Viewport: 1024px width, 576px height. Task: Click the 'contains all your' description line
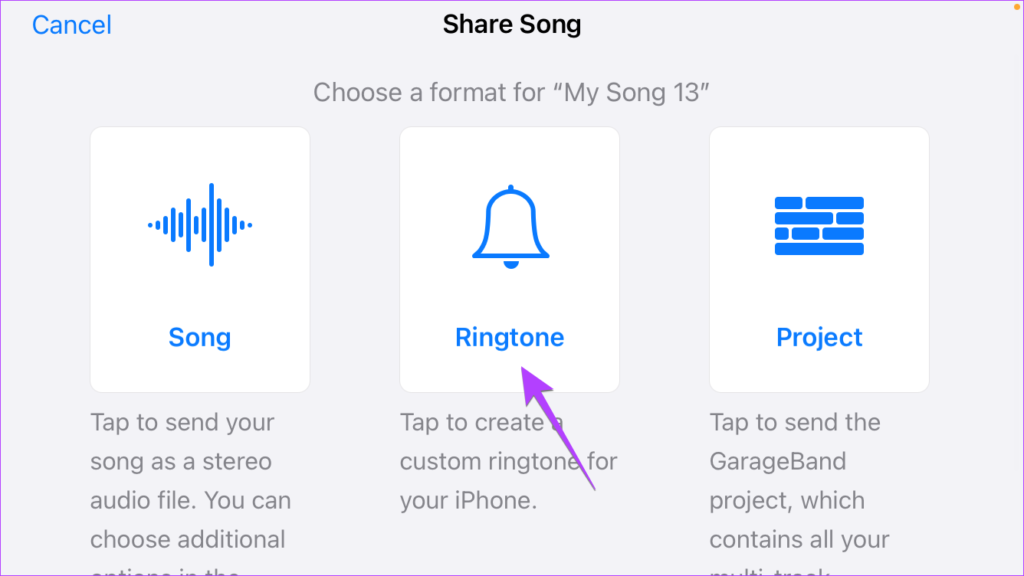pos(799,539)
